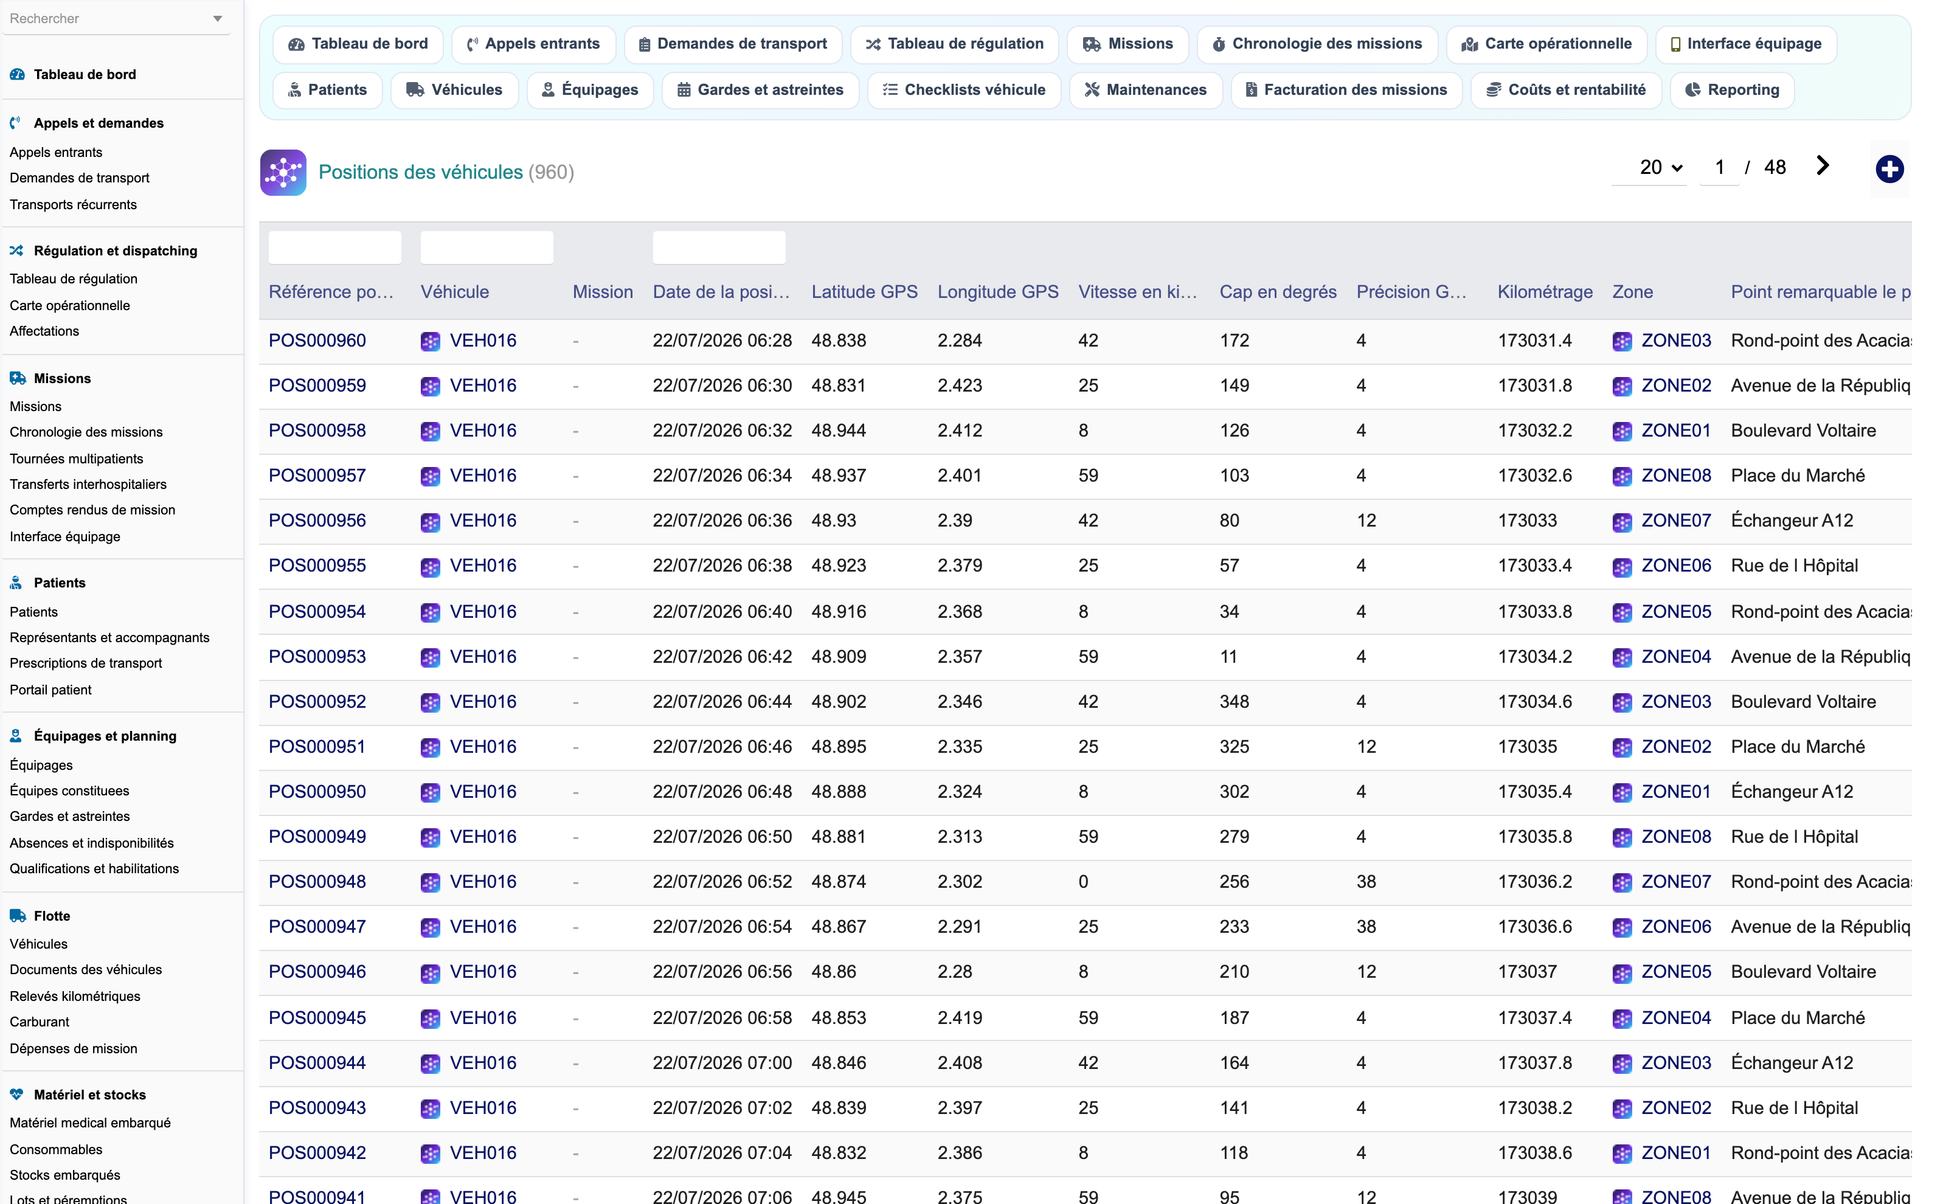
Task: Click vehicle icon in POS000955 row
Action: click(430, 567)
